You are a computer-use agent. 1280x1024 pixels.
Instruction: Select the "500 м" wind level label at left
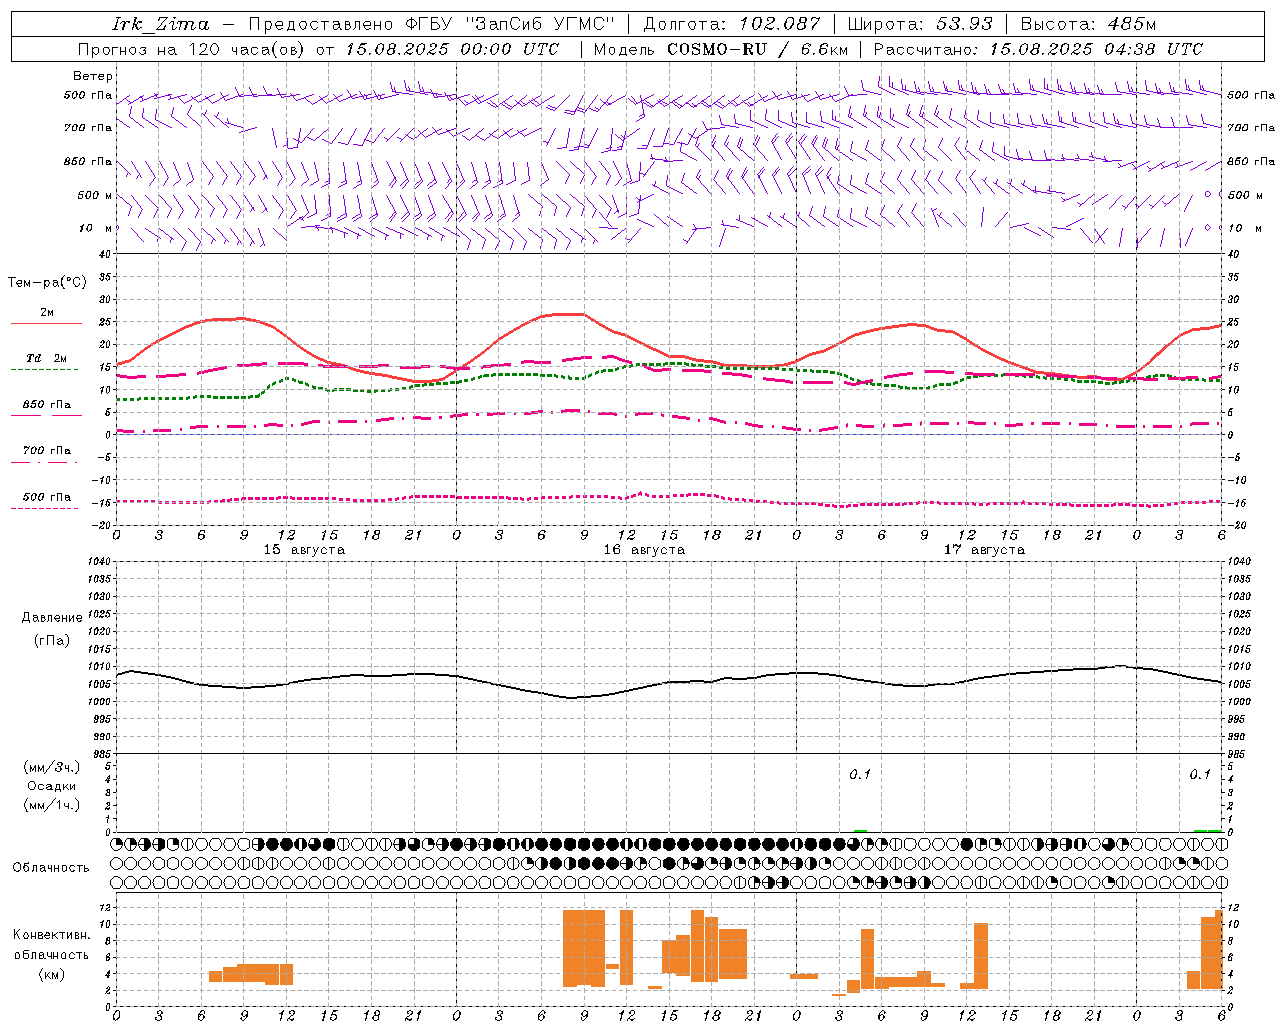tap(94, 195)
